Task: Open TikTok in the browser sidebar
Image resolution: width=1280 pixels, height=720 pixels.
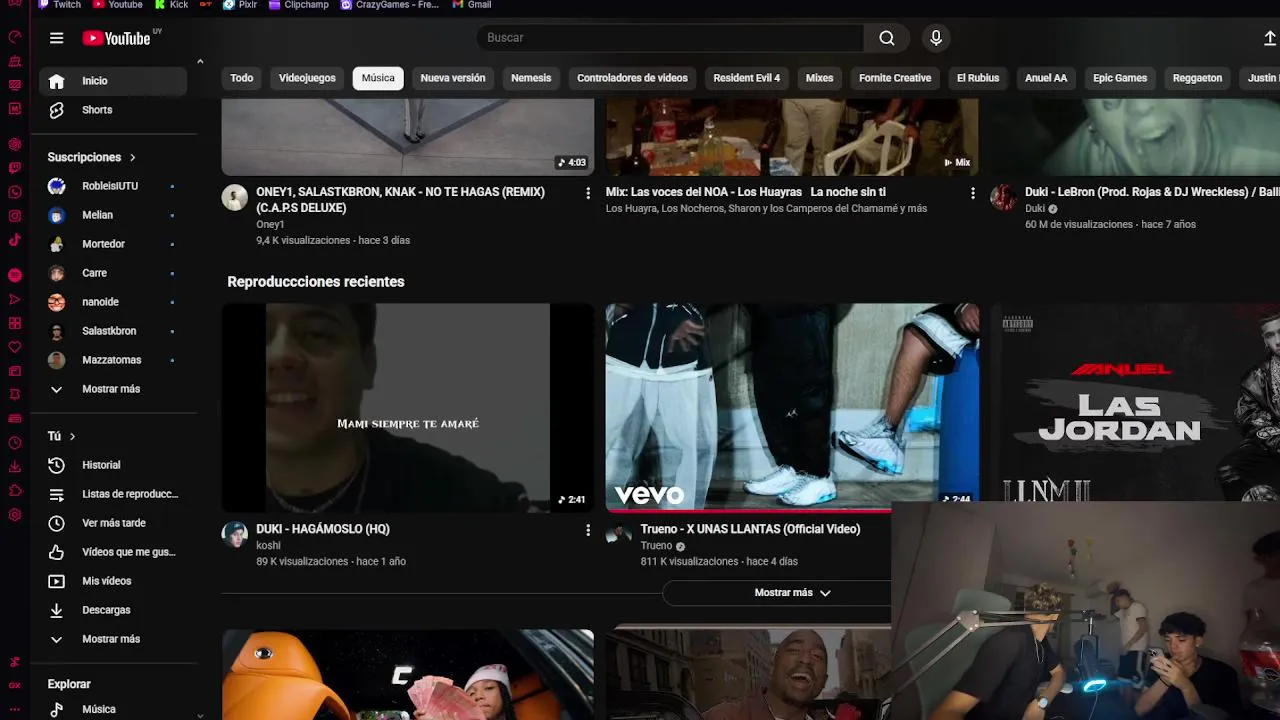Action: coord(14,240)
